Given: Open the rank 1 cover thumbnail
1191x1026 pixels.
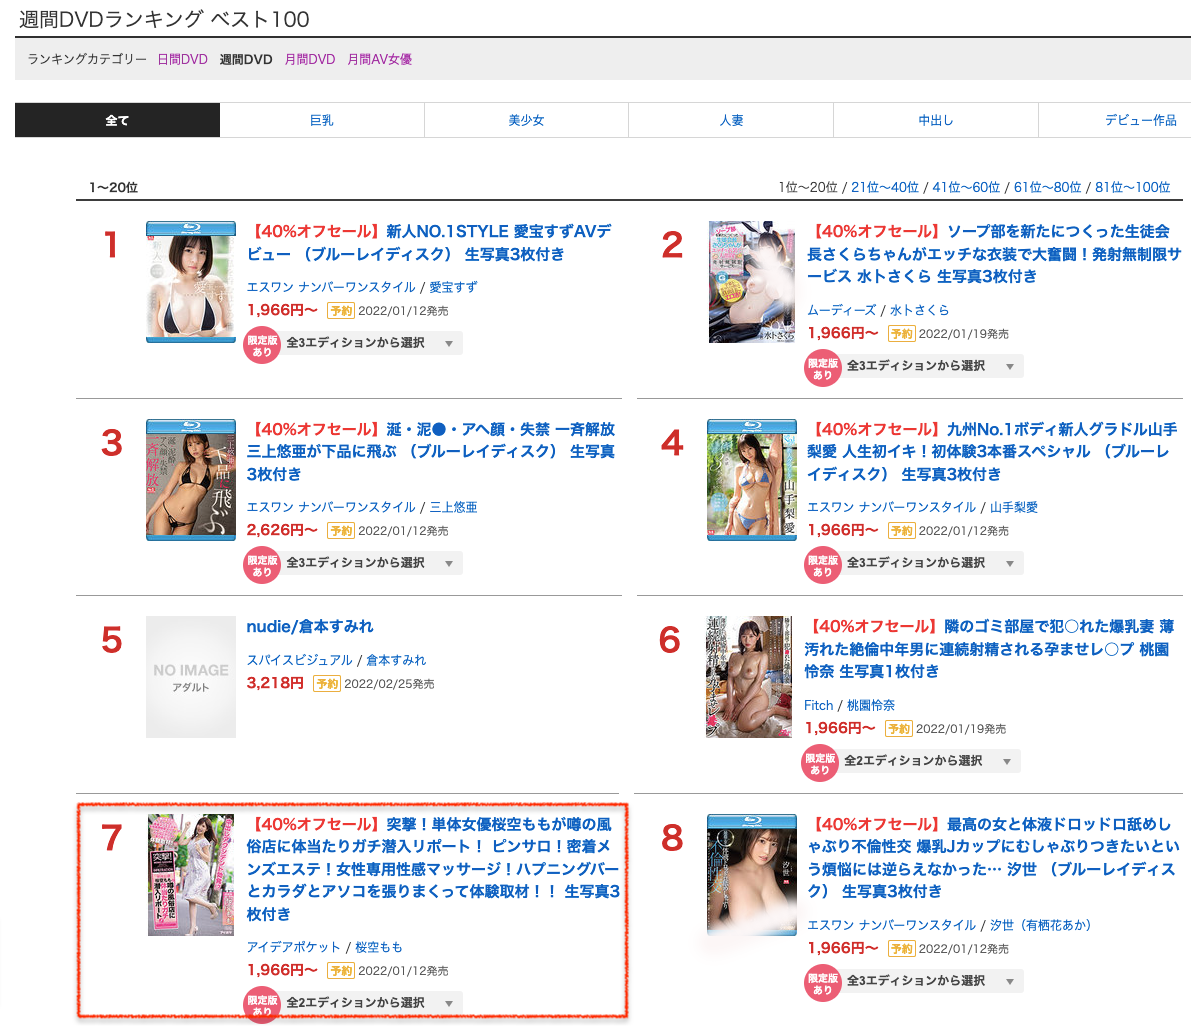Looking at the screenshot, I should pos(191,283).
